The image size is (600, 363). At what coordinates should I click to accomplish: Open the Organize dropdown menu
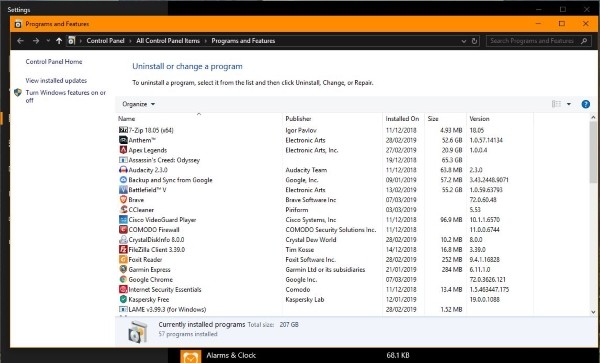(x=138, y=104)
